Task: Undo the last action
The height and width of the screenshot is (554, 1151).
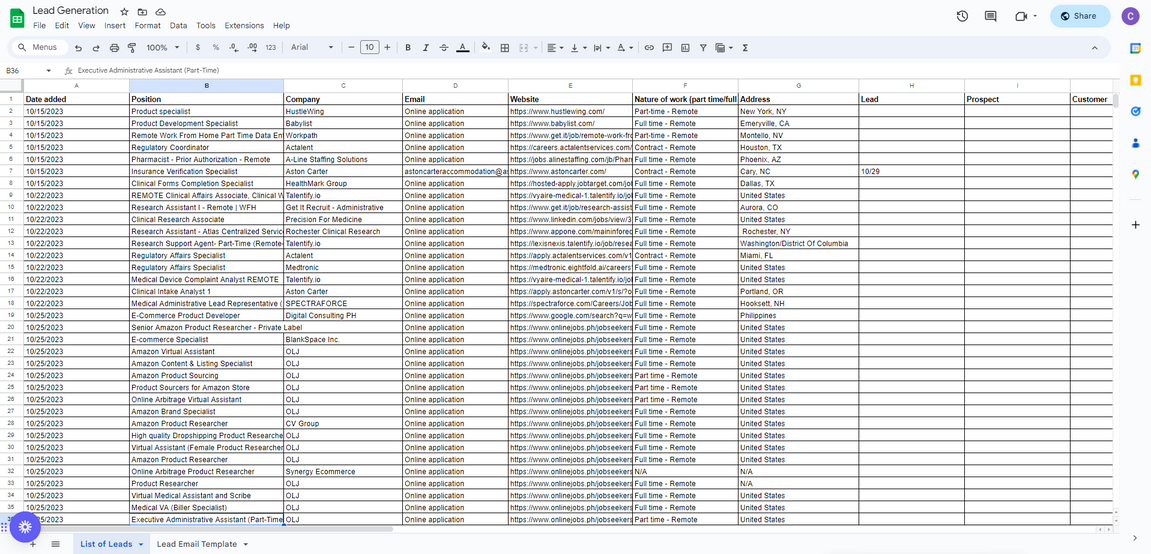Action: [x=78, y=48]
